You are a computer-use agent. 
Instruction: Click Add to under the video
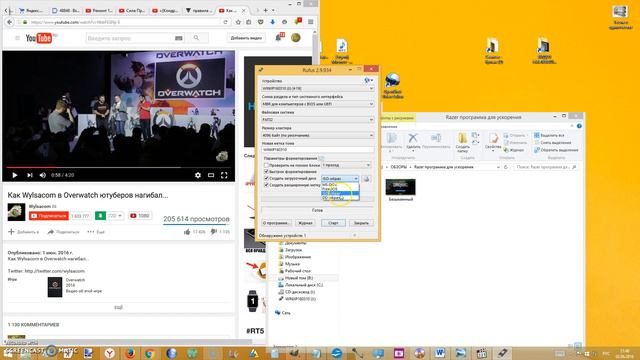click(24, 232)
